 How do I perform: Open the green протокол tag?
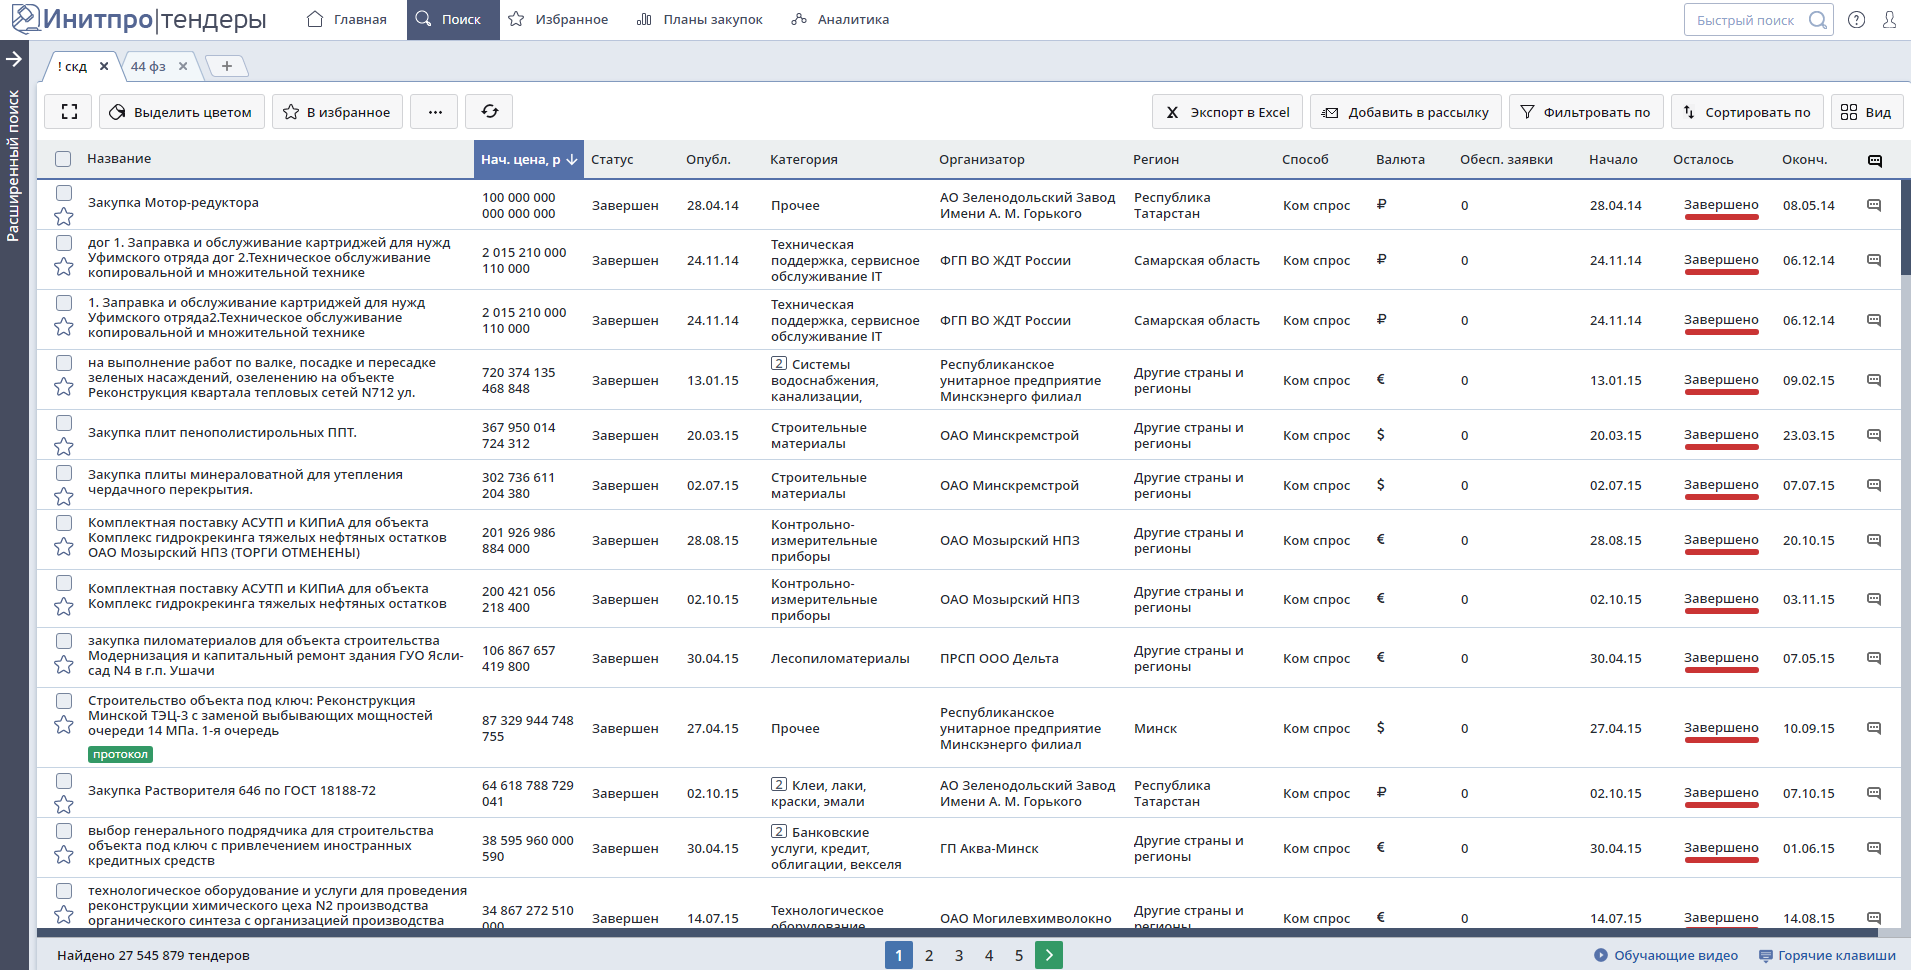[120, 755]
